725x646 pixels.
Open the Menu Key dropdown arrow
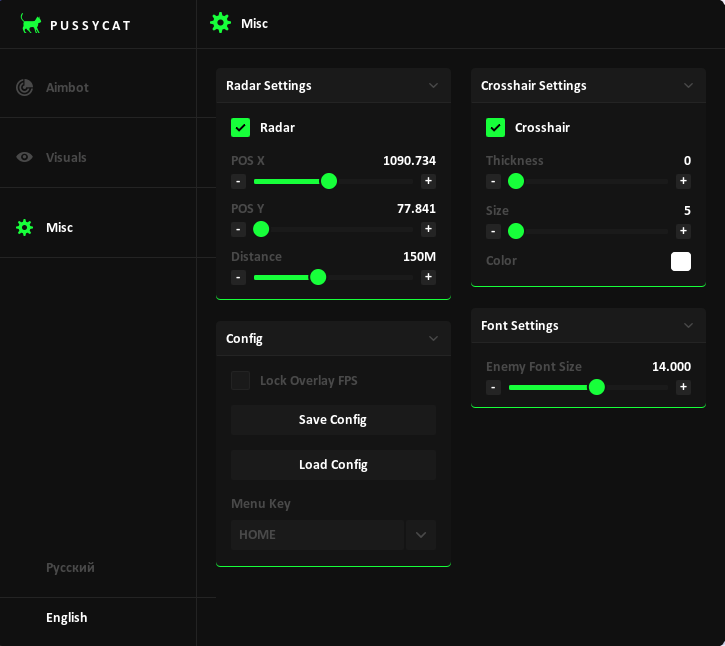pyautogui.click(x=421, y=535)
